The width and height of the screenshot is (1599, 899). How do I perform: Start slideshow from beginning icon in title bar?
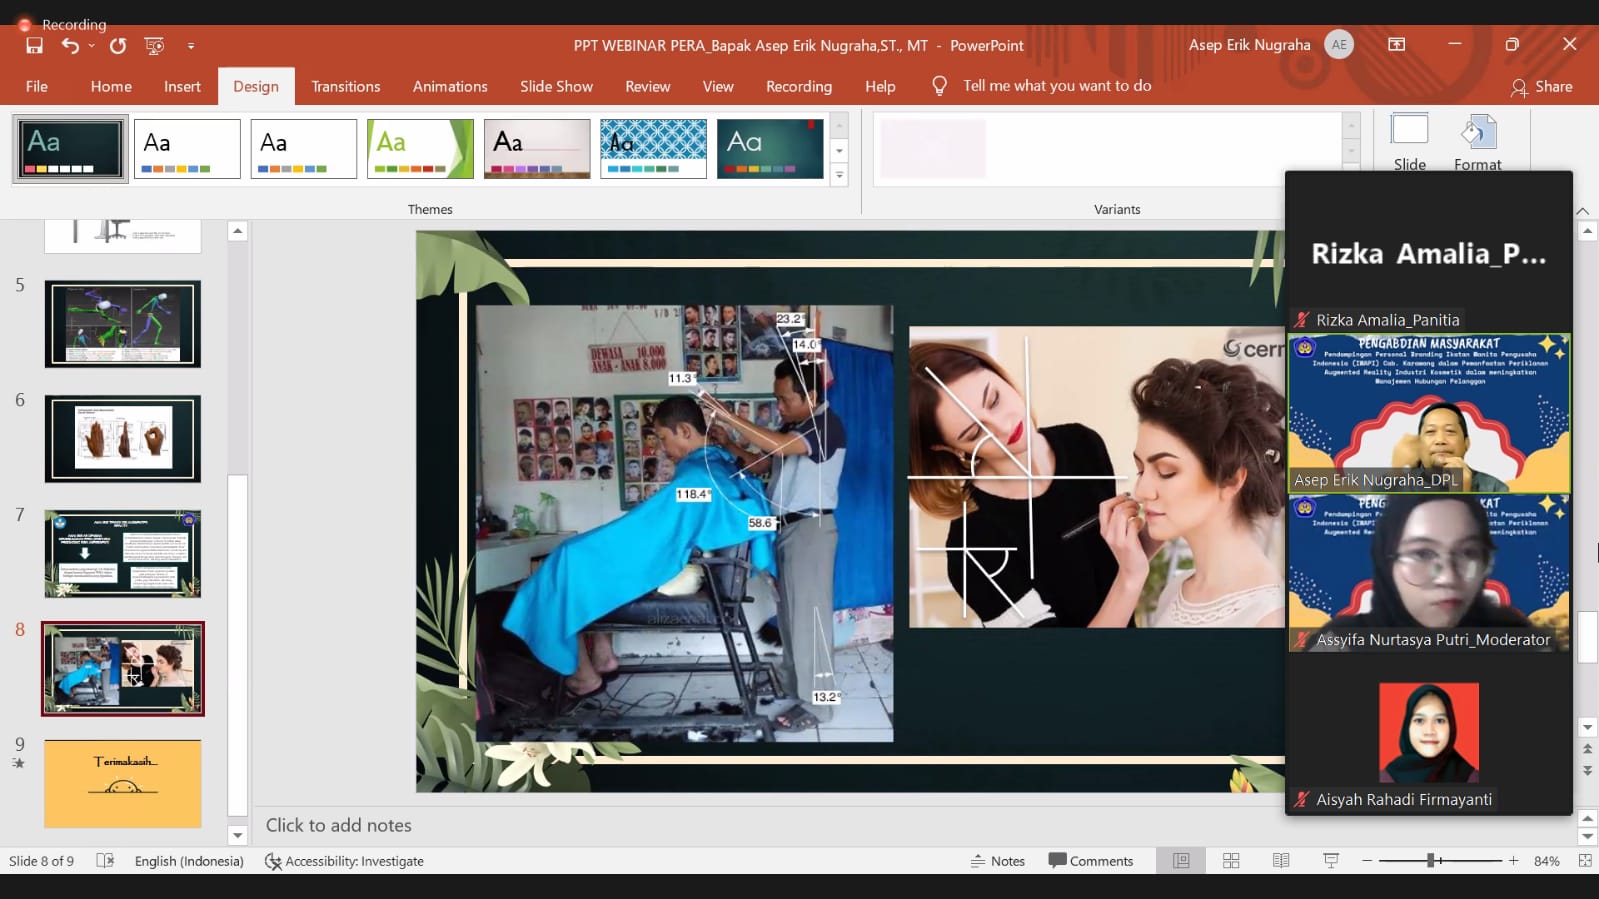click(x=154, y=46)
